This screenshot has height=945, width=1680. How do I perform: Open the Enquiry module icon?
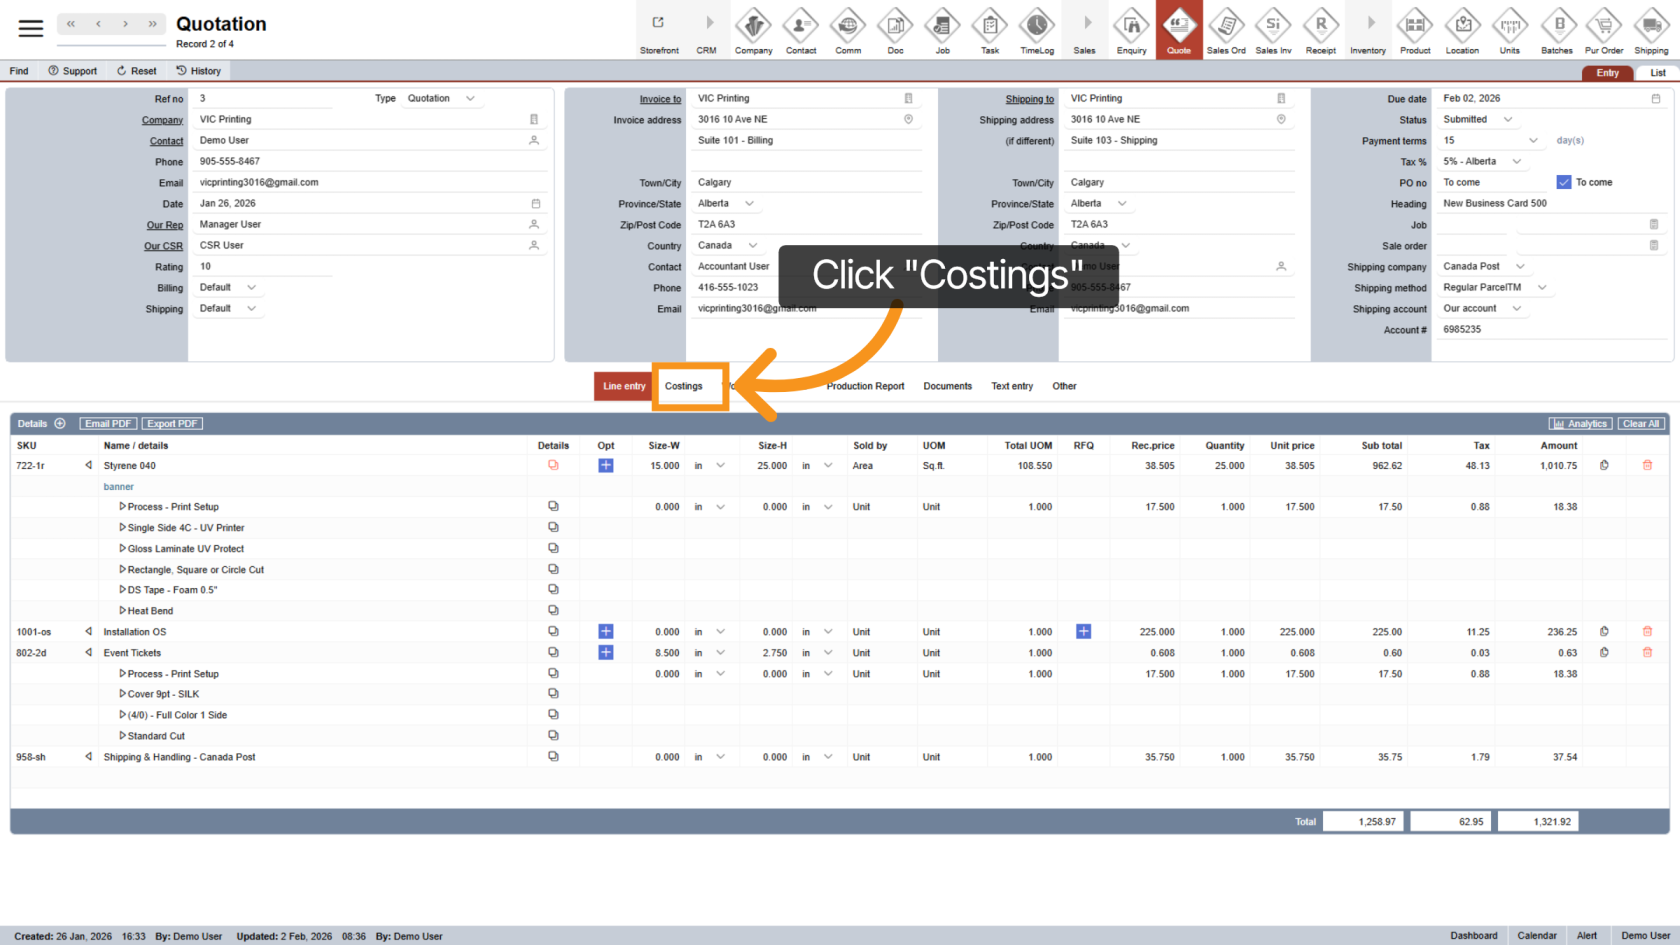click(1131, 30)
